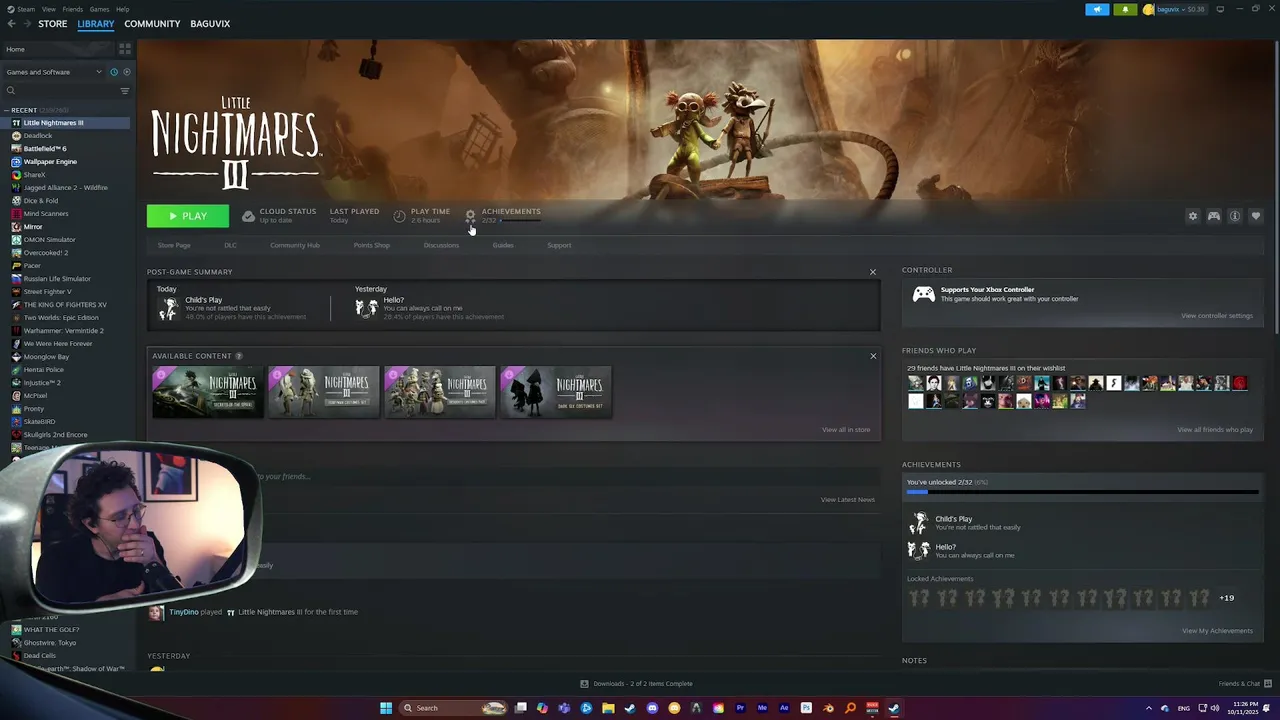Click the taskbar Search box

(x=453, y=708)
